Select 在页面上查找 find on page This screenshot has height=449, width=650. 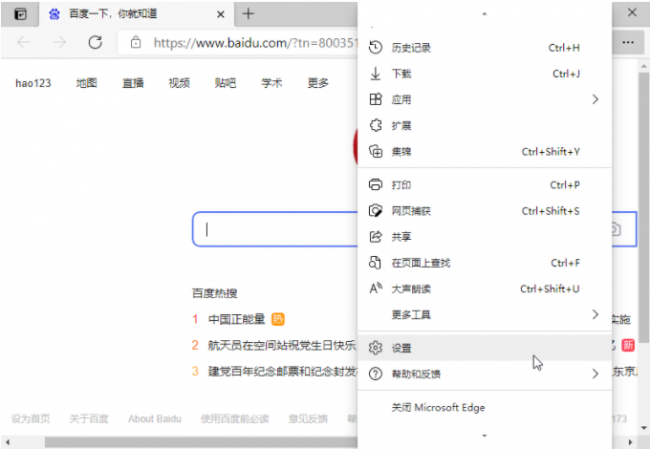coord(485,263)
